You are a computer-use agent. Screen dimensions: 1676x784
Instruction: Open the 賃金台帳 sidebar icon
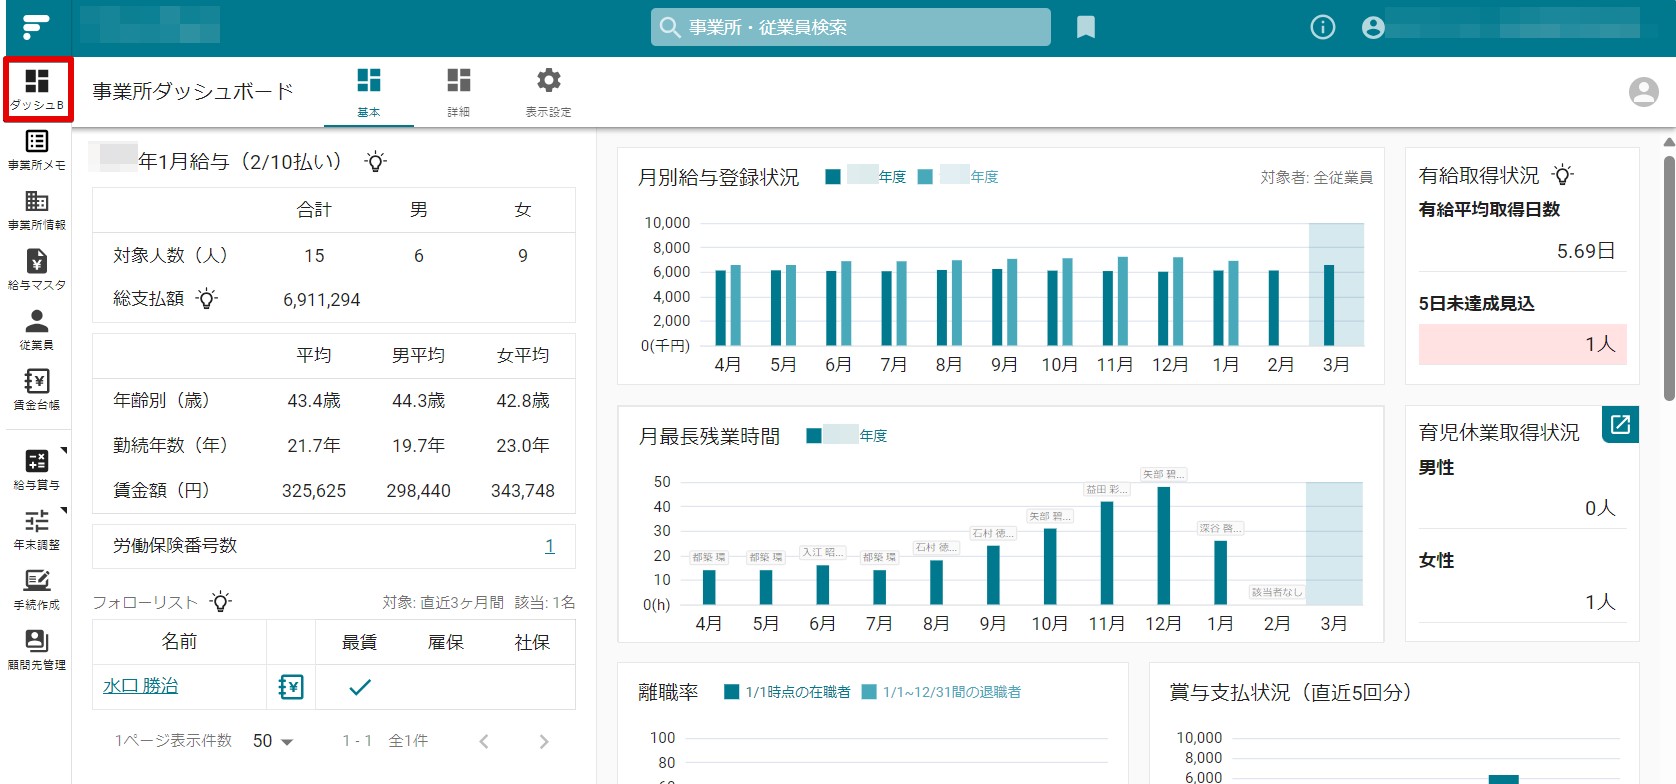click(36, 390)
